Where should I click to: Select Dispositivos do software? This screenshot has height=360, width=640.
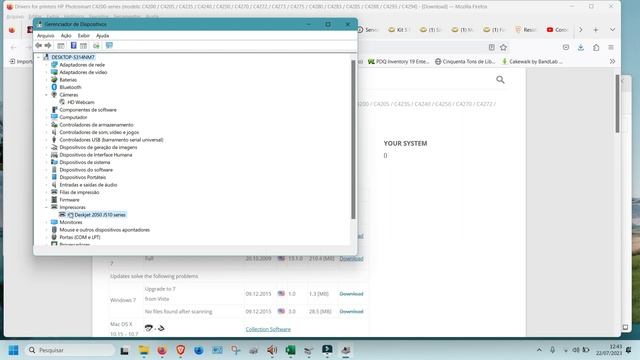[86, 170]
